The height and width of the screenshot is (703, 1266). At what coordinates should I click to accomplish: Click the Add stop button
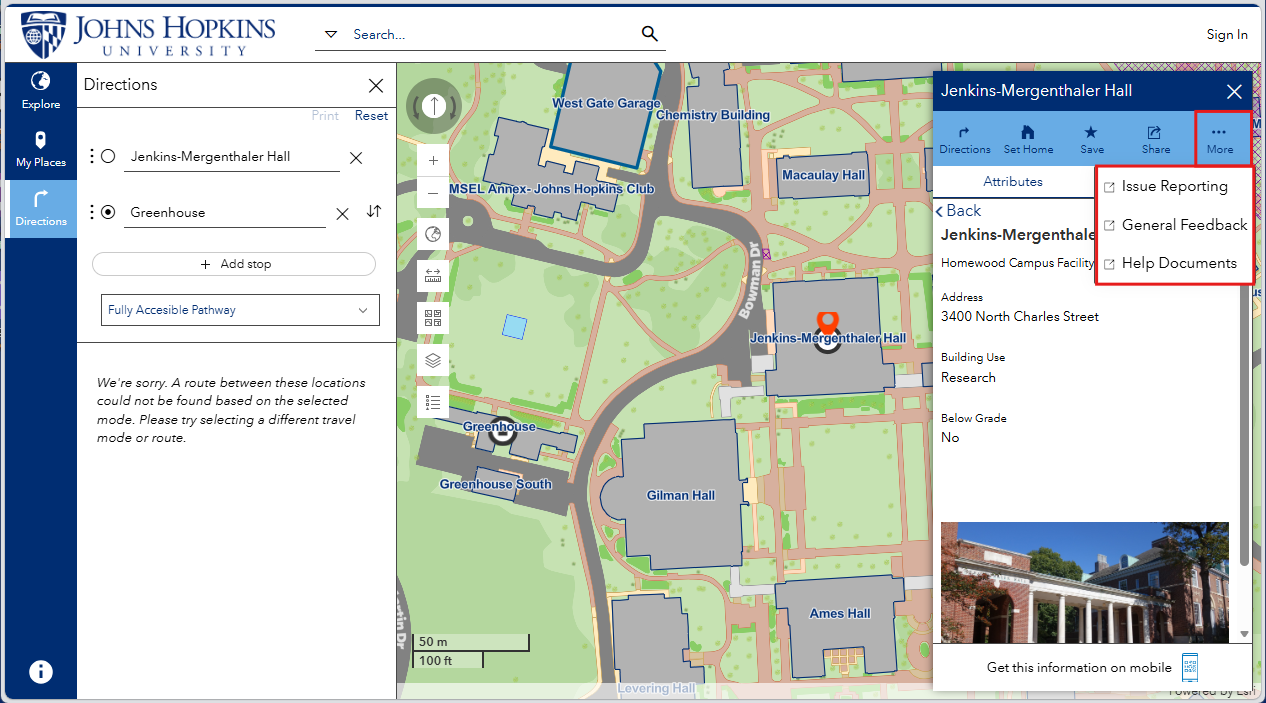pyautogui.click(x=234, y=264)
